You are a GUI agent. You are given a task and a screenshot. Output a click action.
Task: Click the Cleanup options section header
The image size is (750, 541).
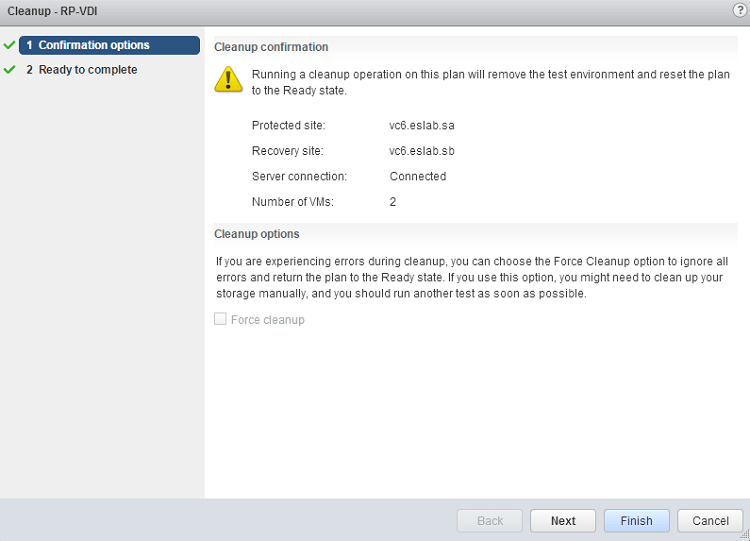[x=257, y=234]
